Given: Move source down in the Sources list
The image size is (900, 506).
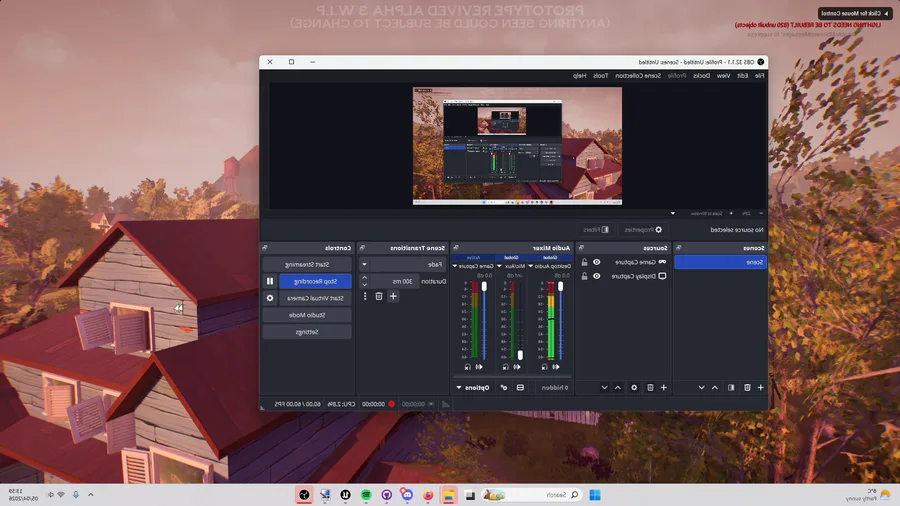Looking at the screenshot, I should (x=604, y=387).
